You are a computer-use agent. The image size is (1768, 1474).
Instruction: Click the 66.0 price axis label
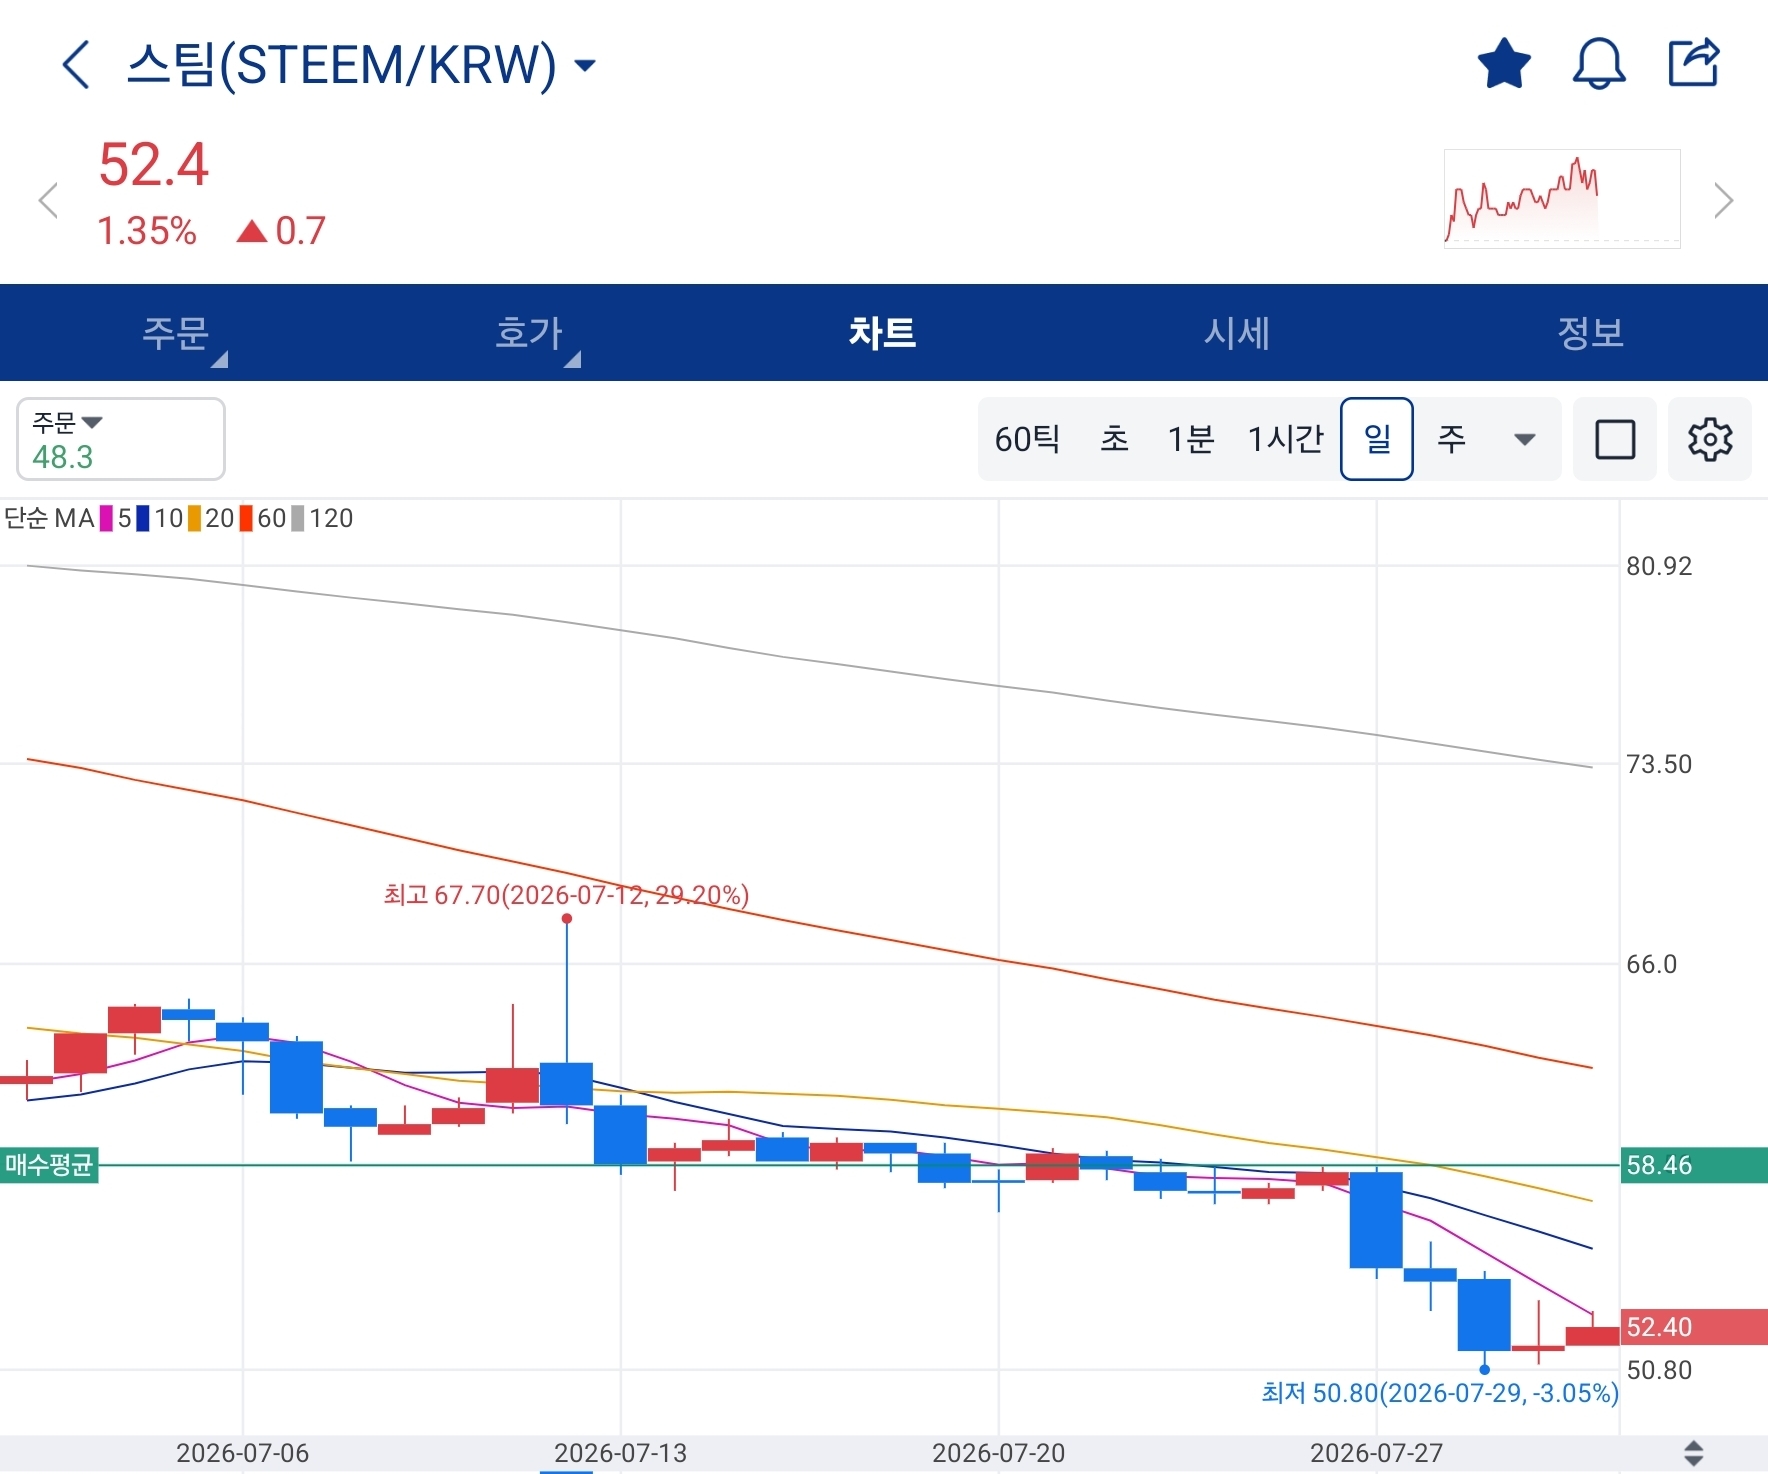coord(1652,964)
